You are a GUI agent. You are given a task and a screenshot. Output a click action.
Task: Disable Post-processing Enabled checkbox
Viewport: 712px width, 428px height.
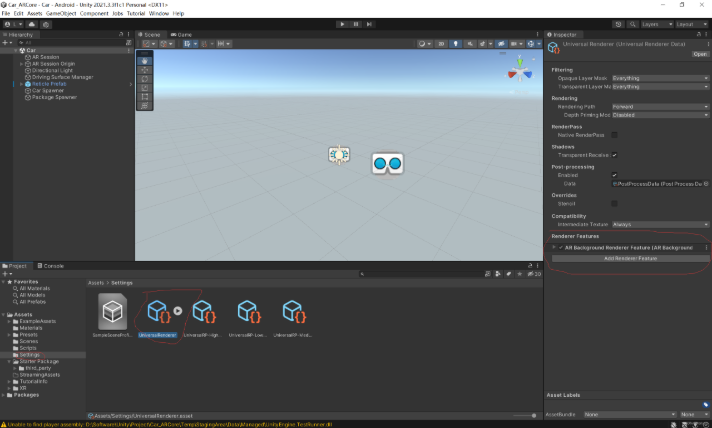coord(614,175)
